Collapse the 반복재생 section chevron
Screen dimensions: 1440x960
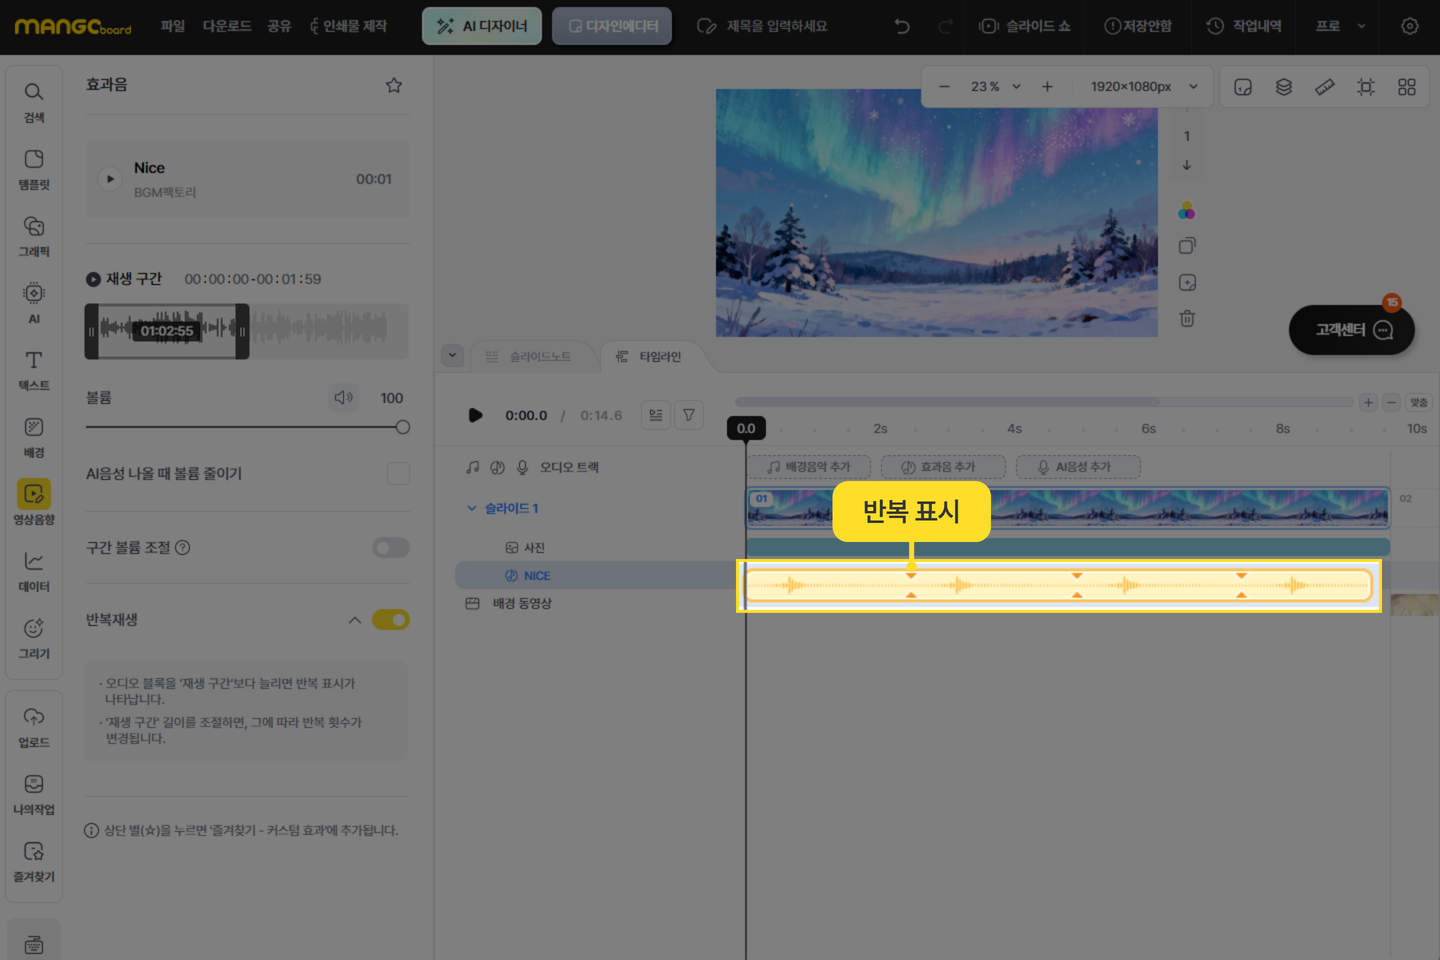click(x=355, y=620)
